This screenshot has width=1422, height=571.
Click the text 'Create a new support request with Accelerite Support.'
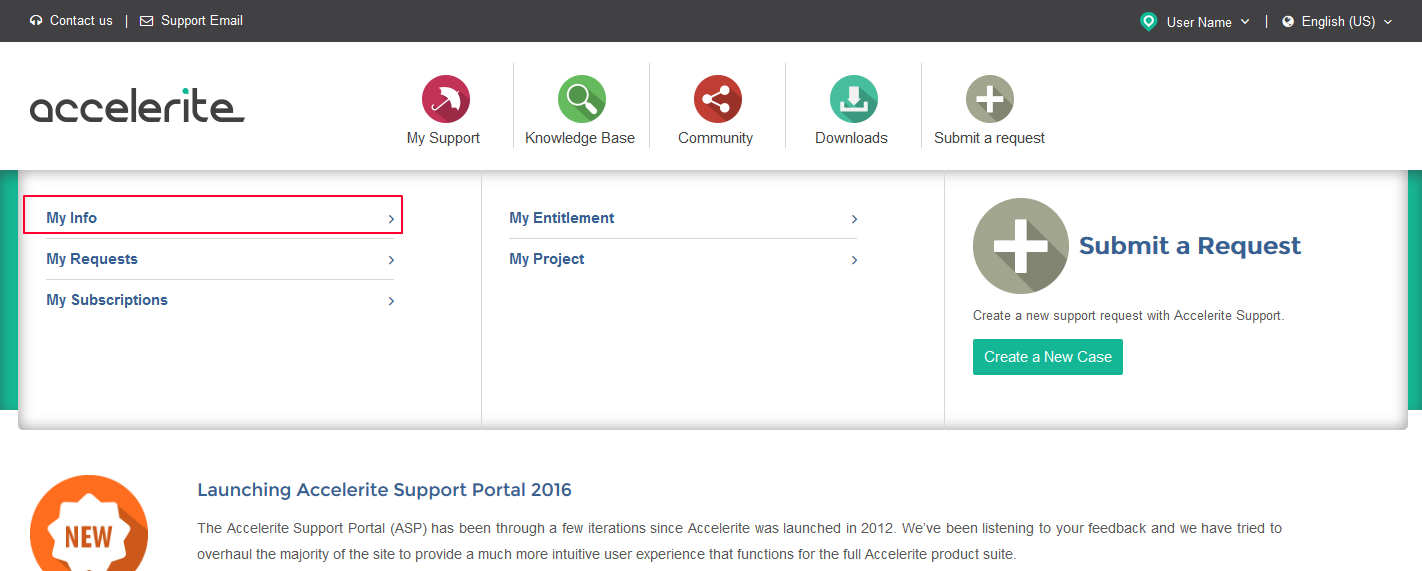tap(1128, 315)
